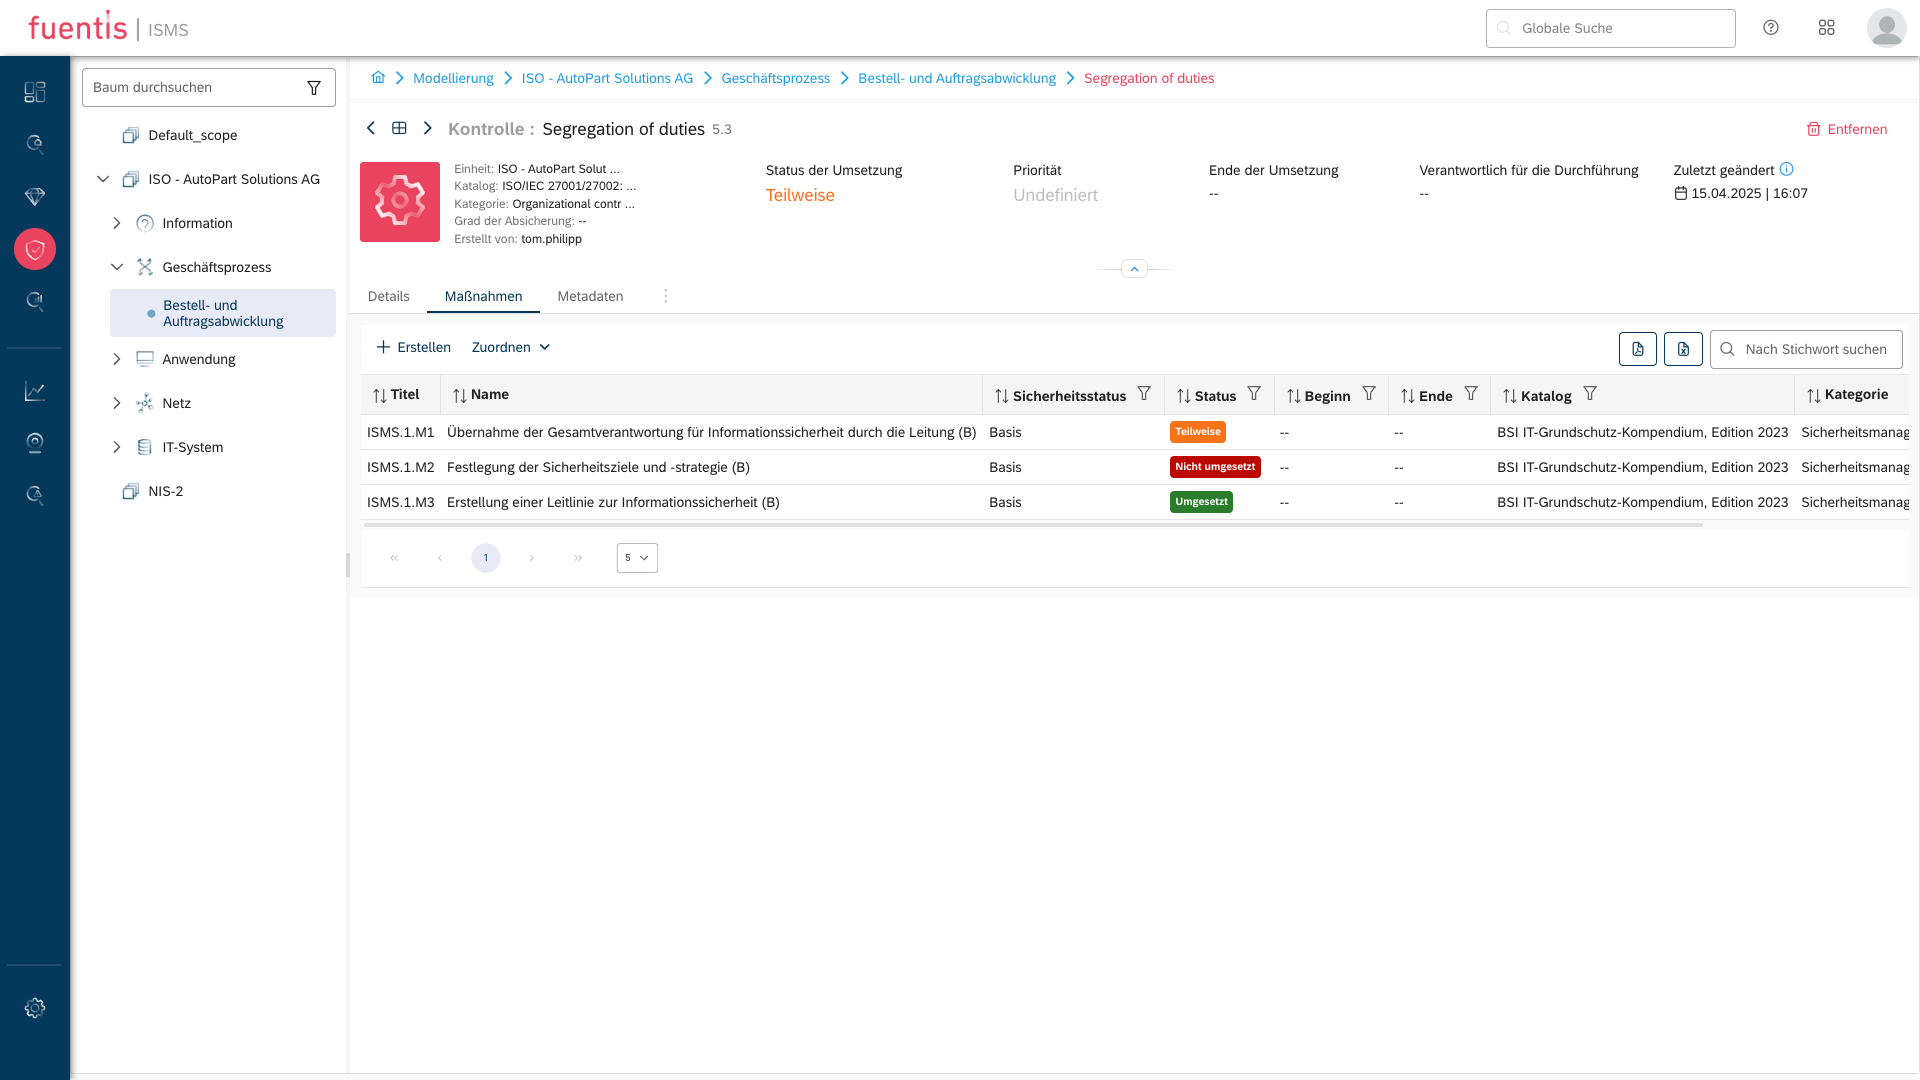The height and width of the screenshot is (1080, 1920).
Task: Filter the Sicherheitsstatus column
Action: click(x=1144, y=394)
